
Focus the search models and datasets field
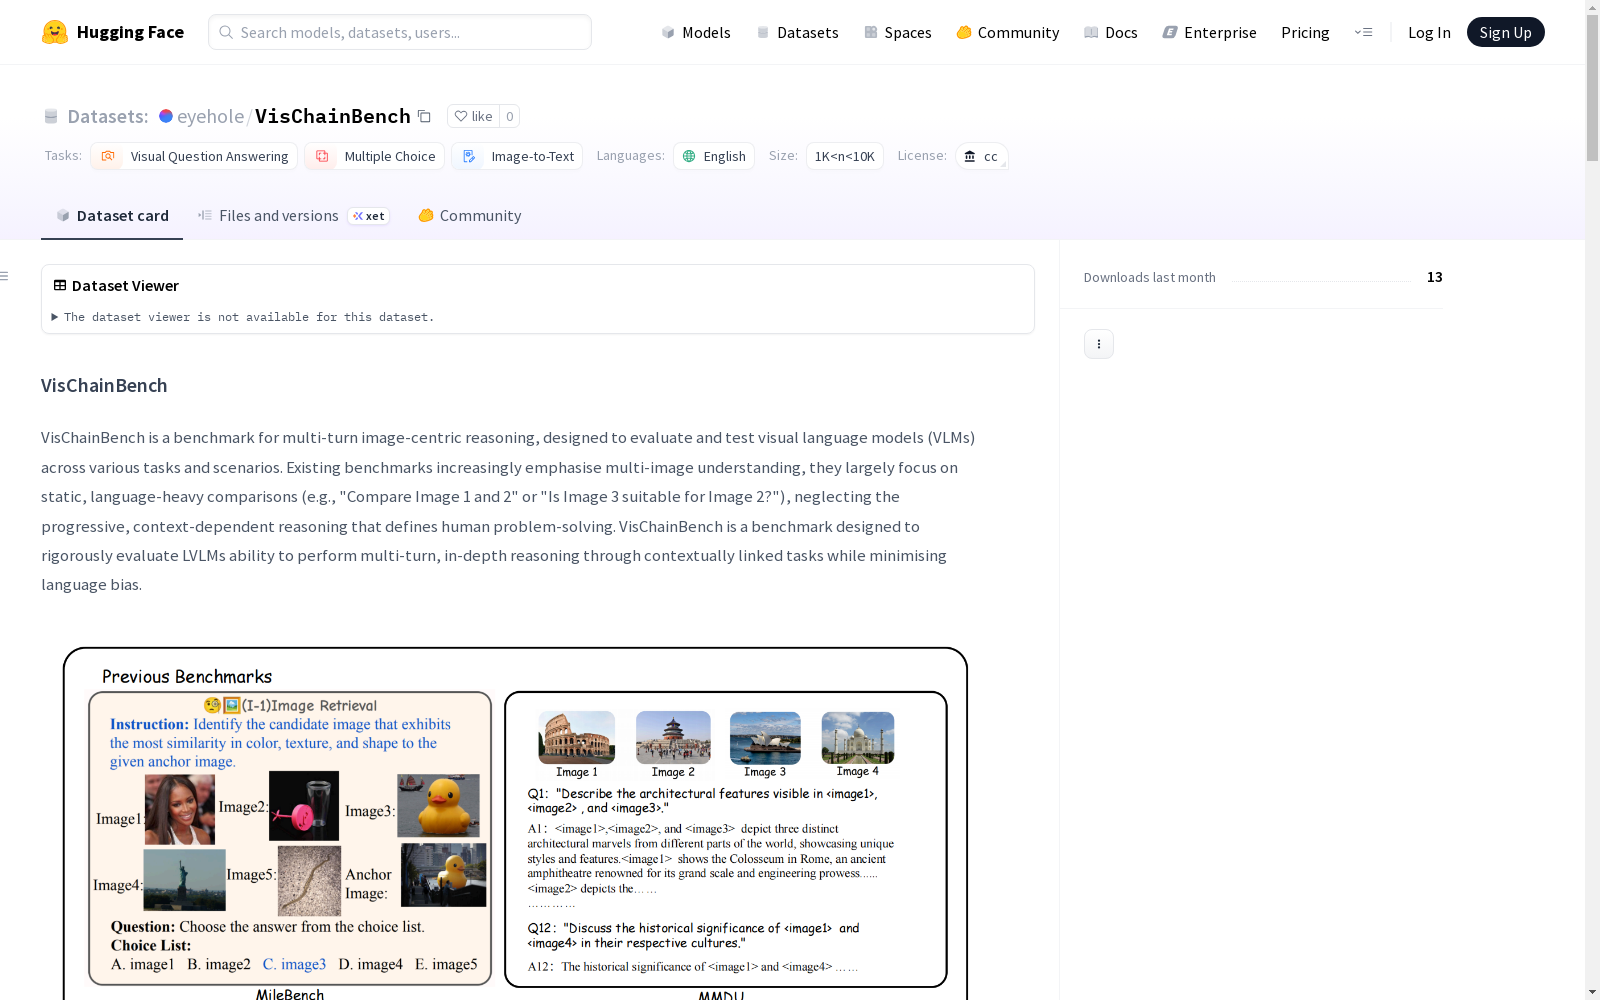pos(400,32)
